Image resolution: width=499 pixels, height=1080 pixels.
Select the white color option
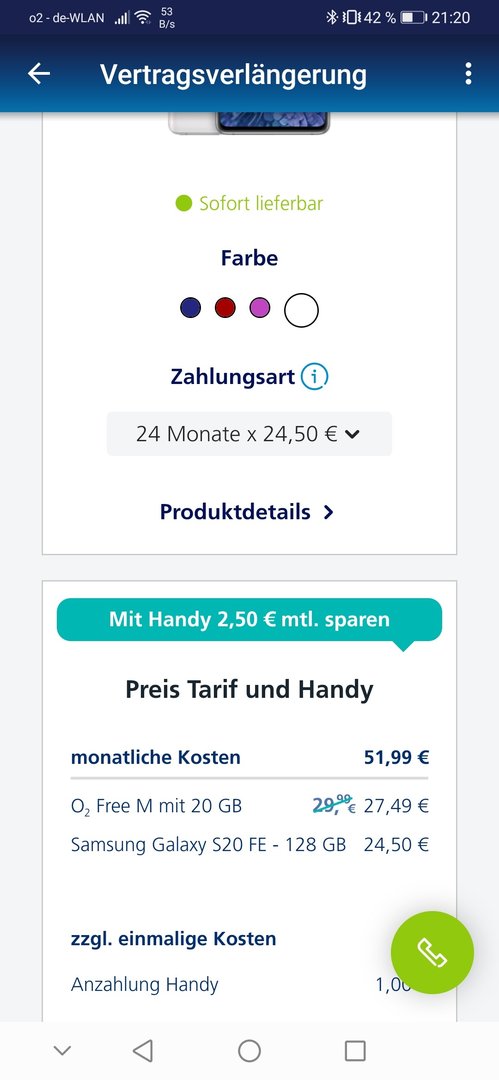[302, 310]
